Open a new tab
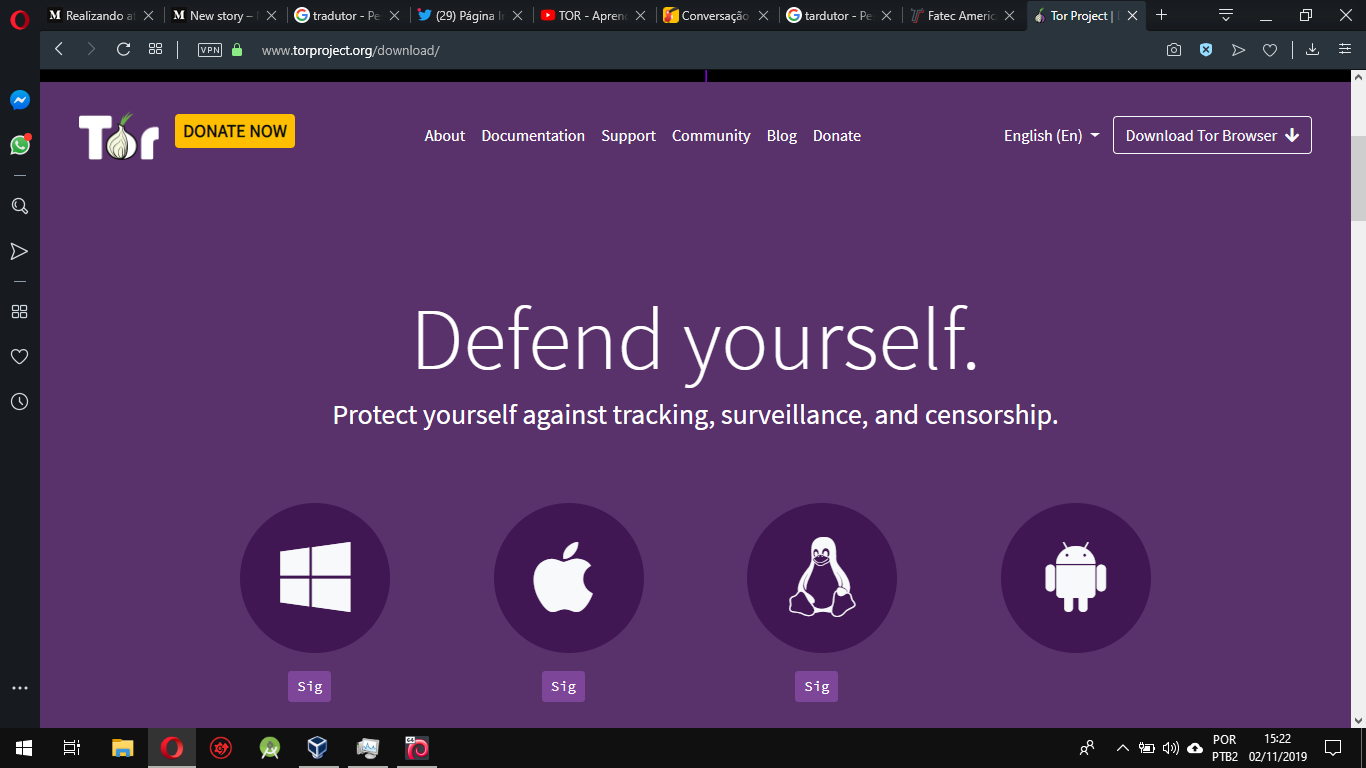 [x=1161, y=15]
